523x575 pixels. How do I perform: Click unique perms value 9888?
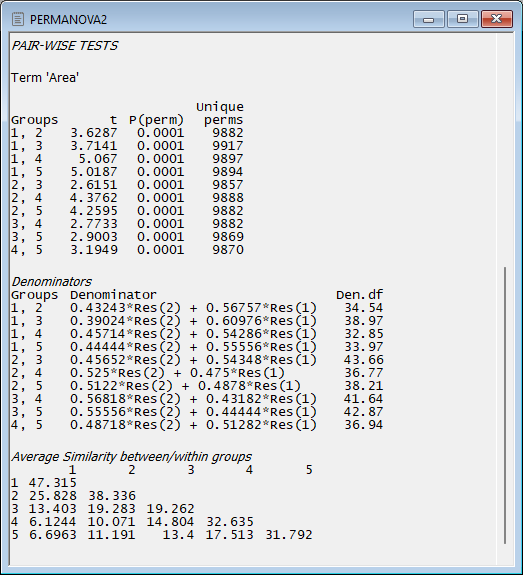228,198
